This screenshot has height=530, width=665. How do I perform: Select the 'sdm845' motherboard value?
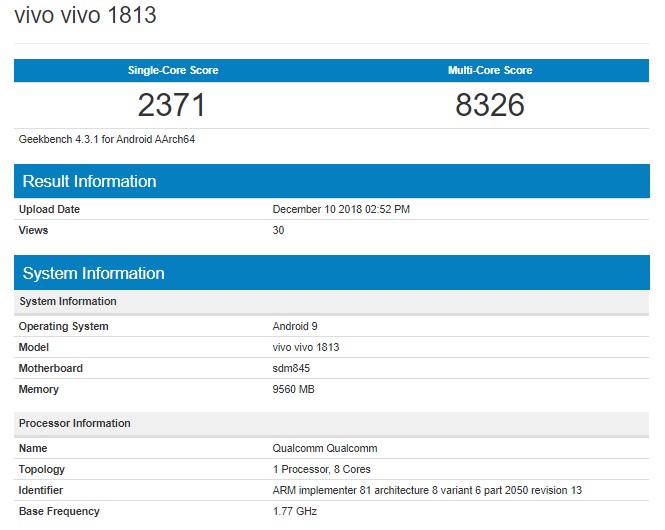(x=291, y=368)
